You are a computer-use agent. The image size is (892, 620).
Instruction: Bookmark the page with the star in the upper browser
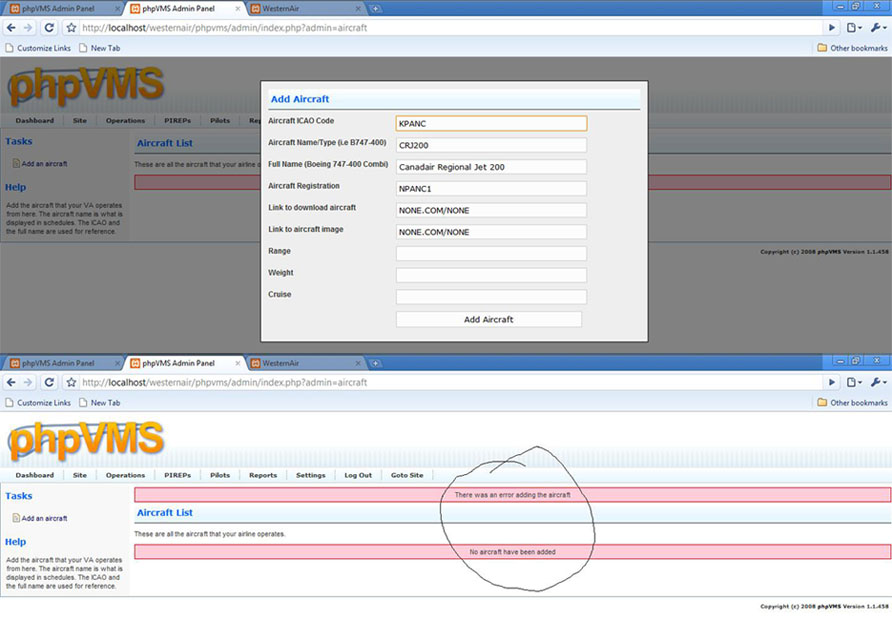click(x=71, y=27)
